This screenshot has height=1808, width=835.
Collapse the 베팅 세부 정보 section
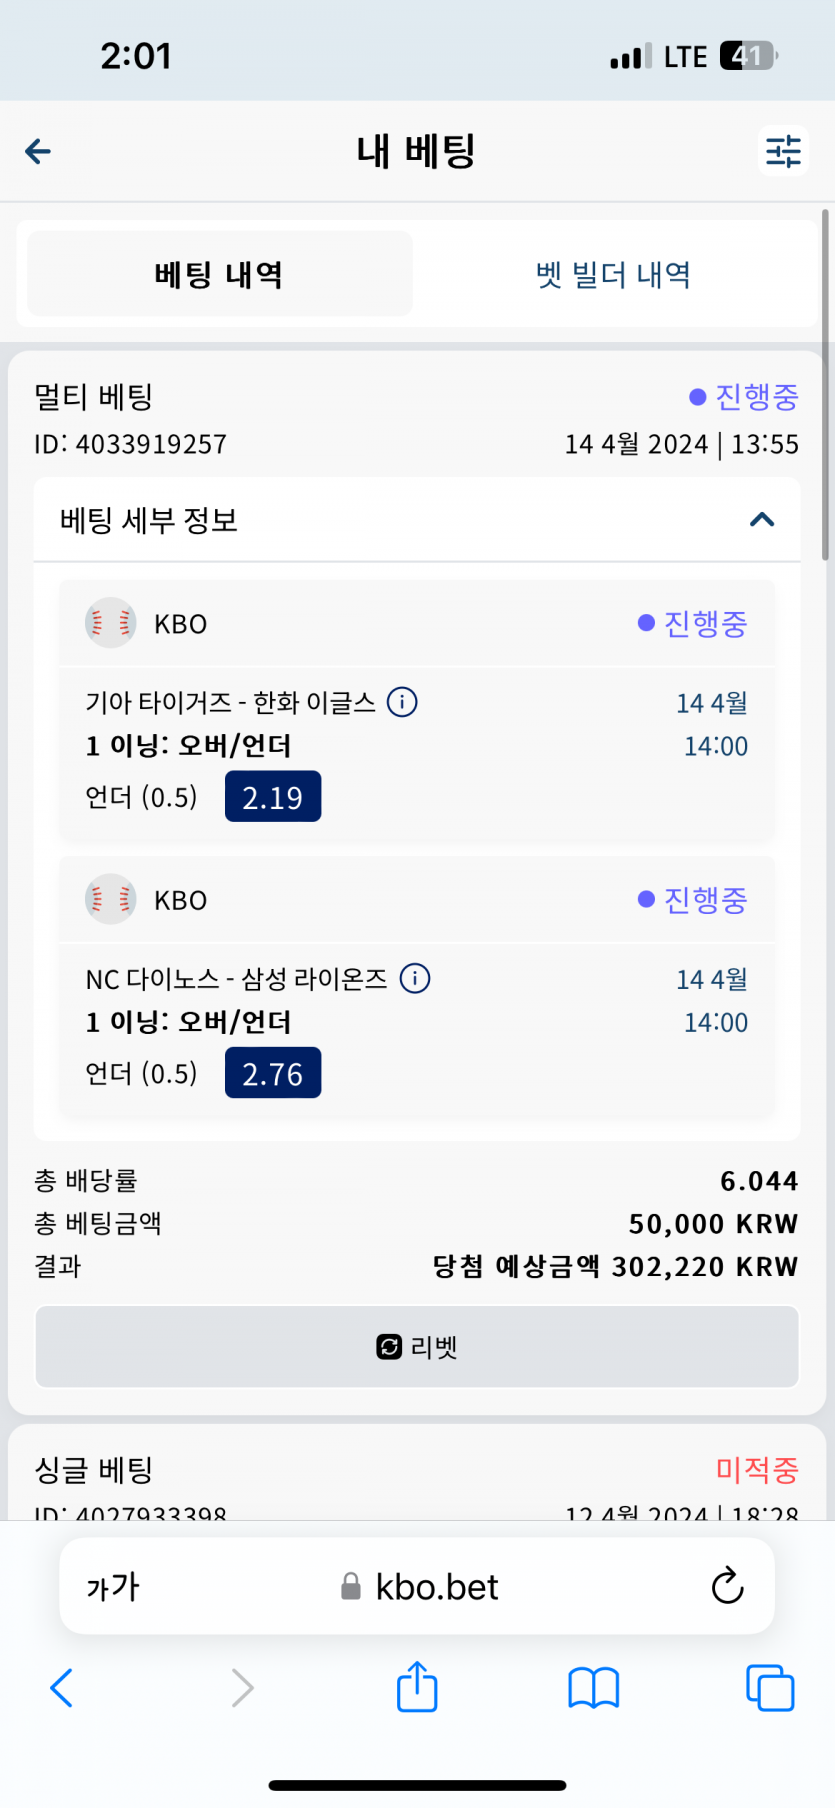pos(762,520)
